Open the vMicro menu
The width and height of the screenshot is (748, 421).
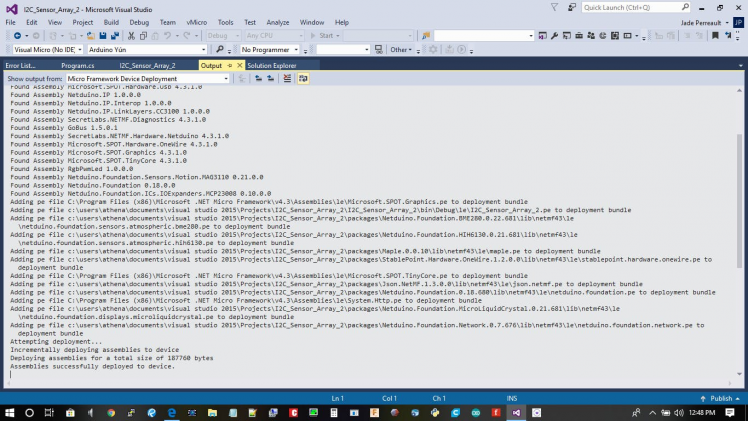tap(197, 21)
